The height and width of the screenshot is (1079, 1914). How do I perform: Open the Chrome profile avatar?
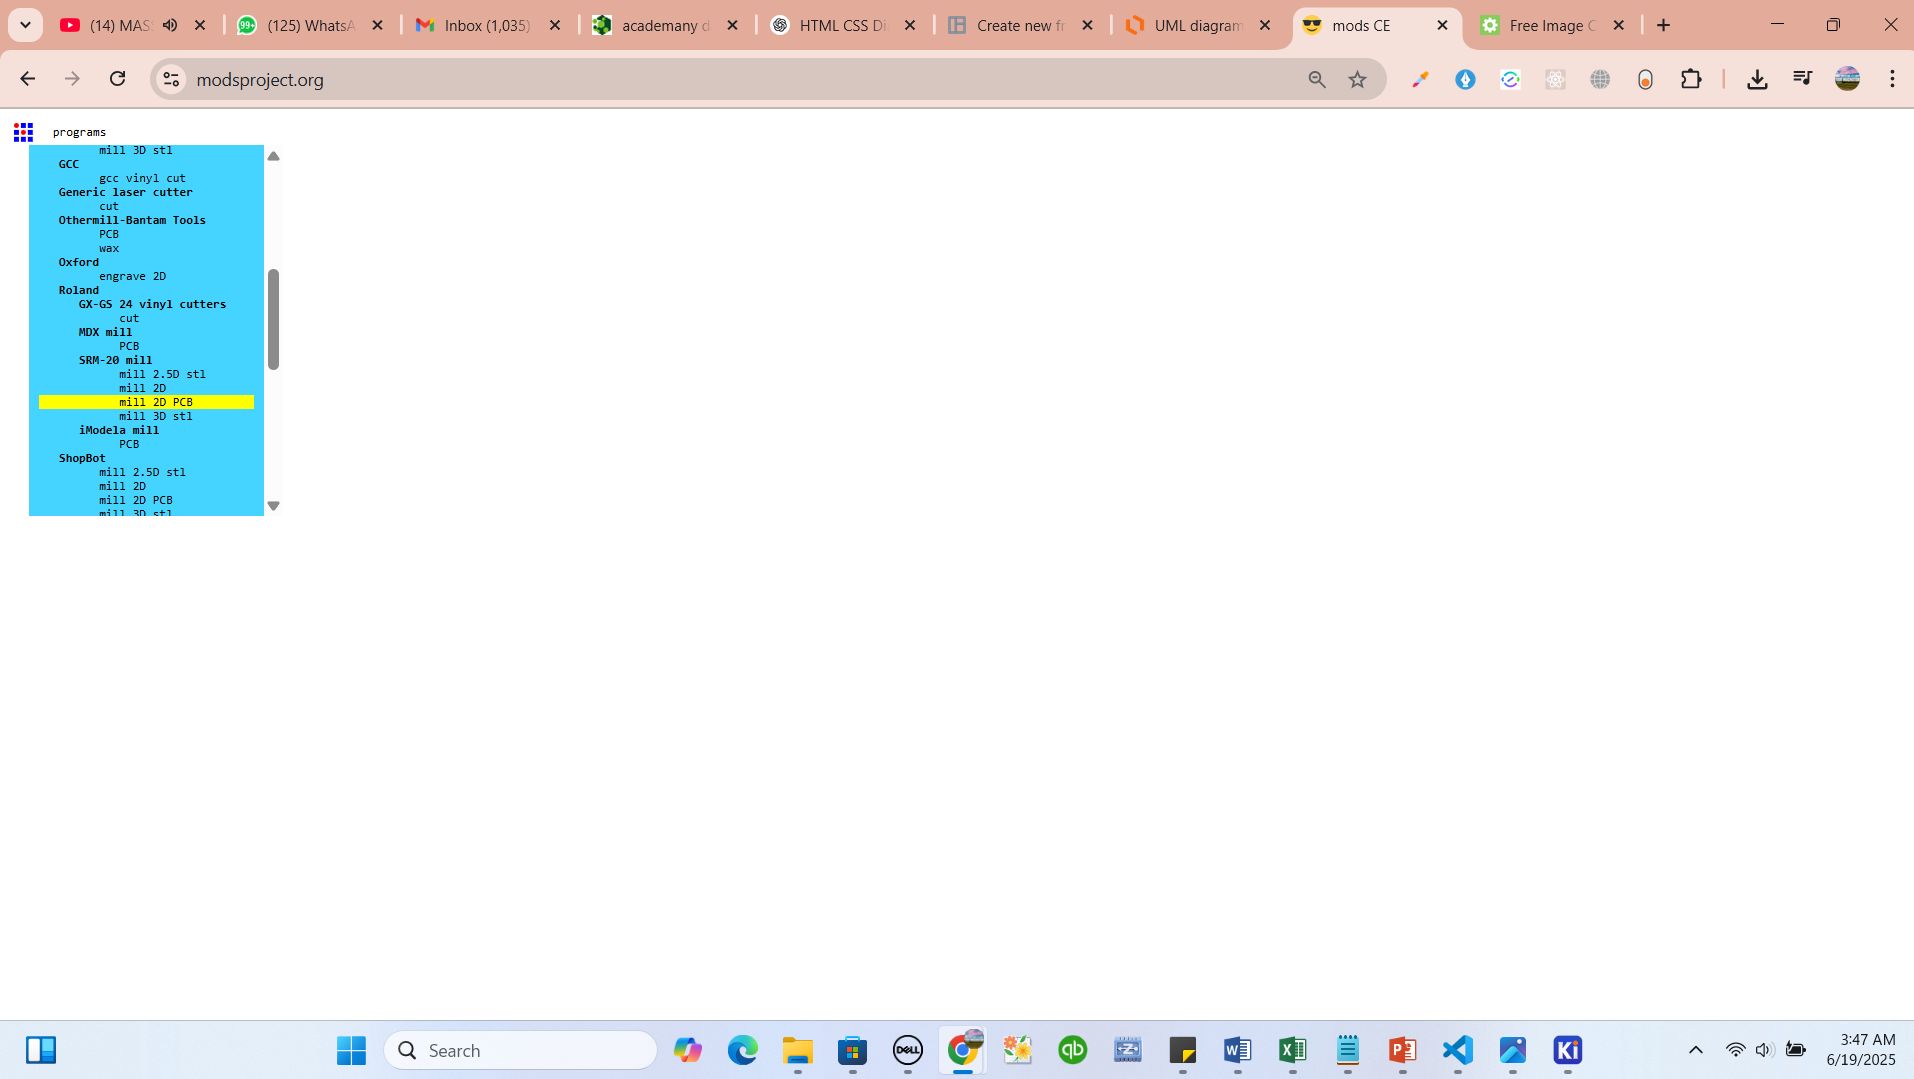1847,79
